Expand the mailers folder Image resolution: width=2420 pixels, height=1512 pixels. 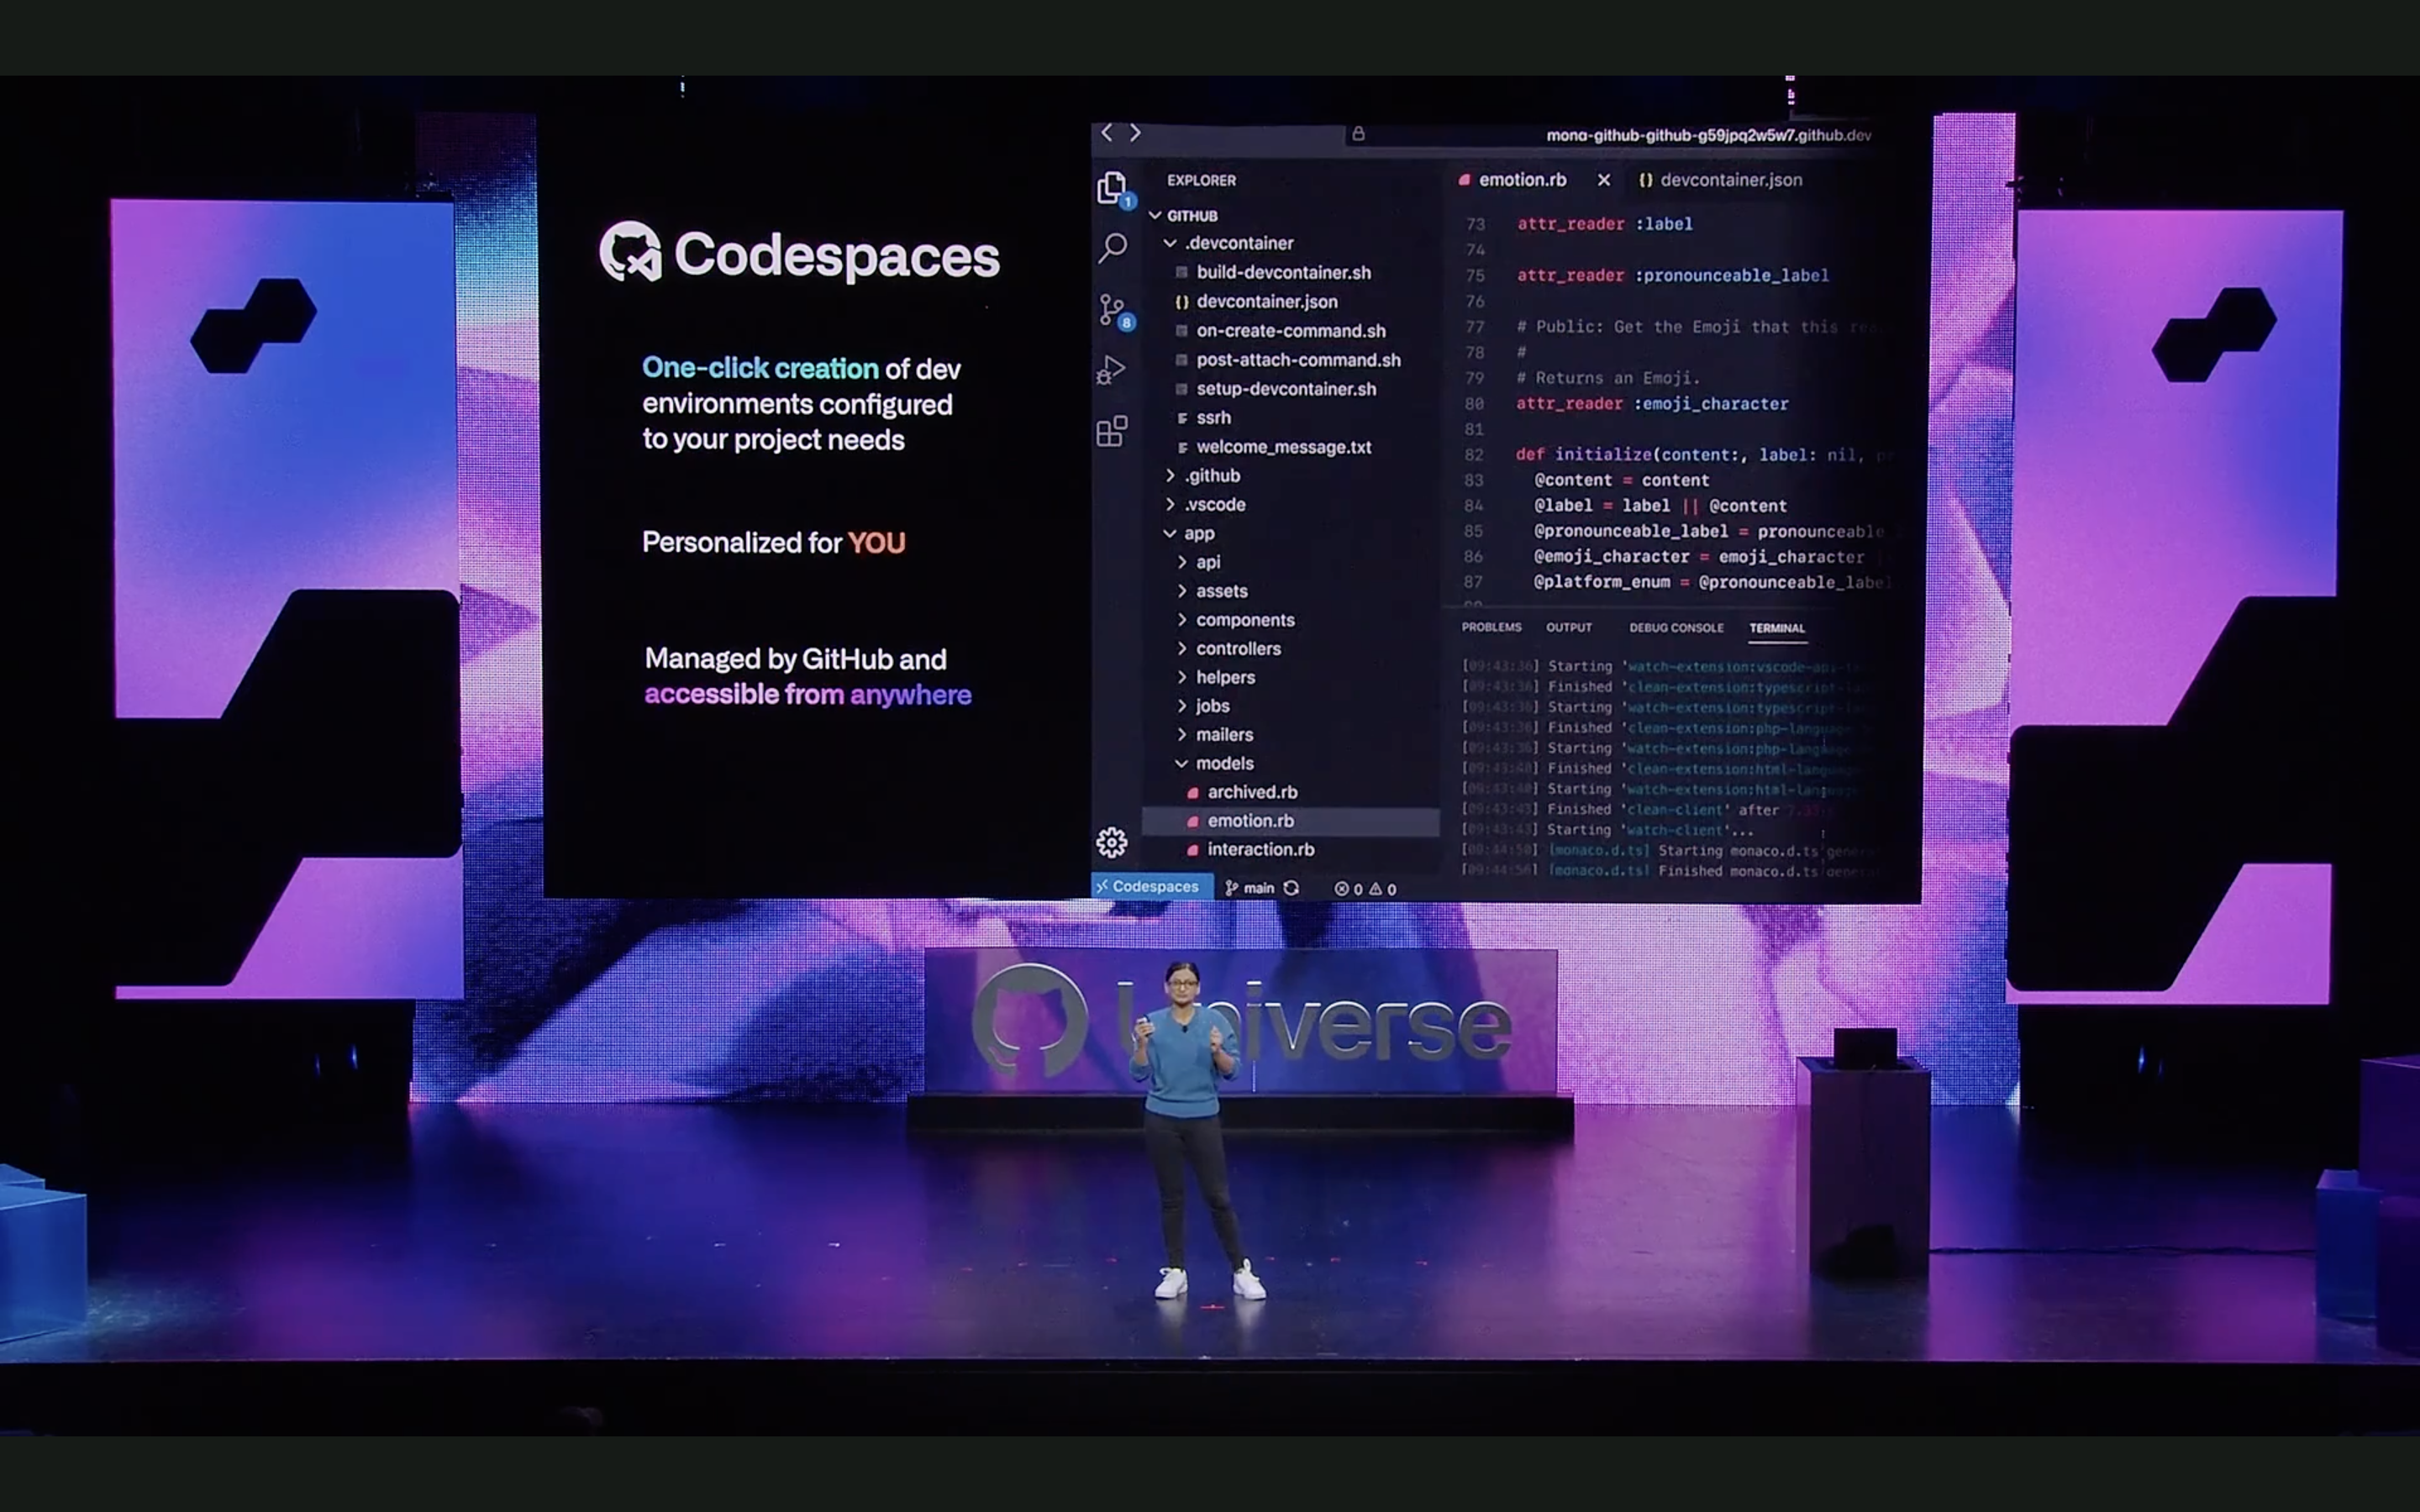pos(1214,735)
